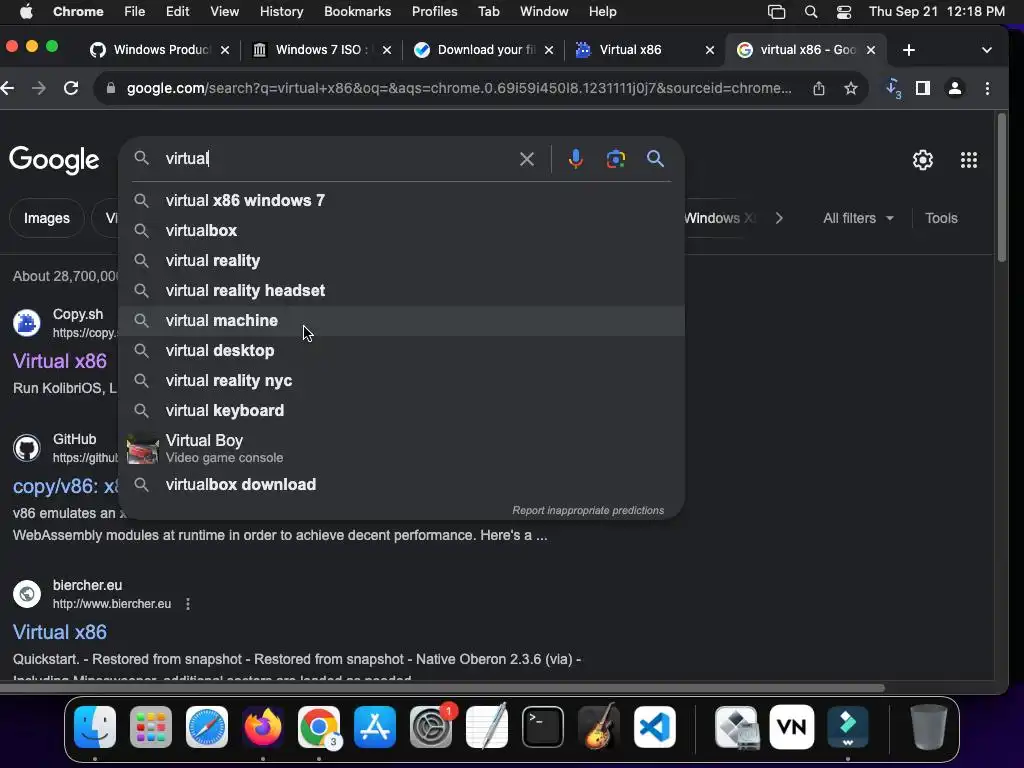1024x768 pixels.
Task: Open GarageBand from the Dock
Action: tap(599, 726)
